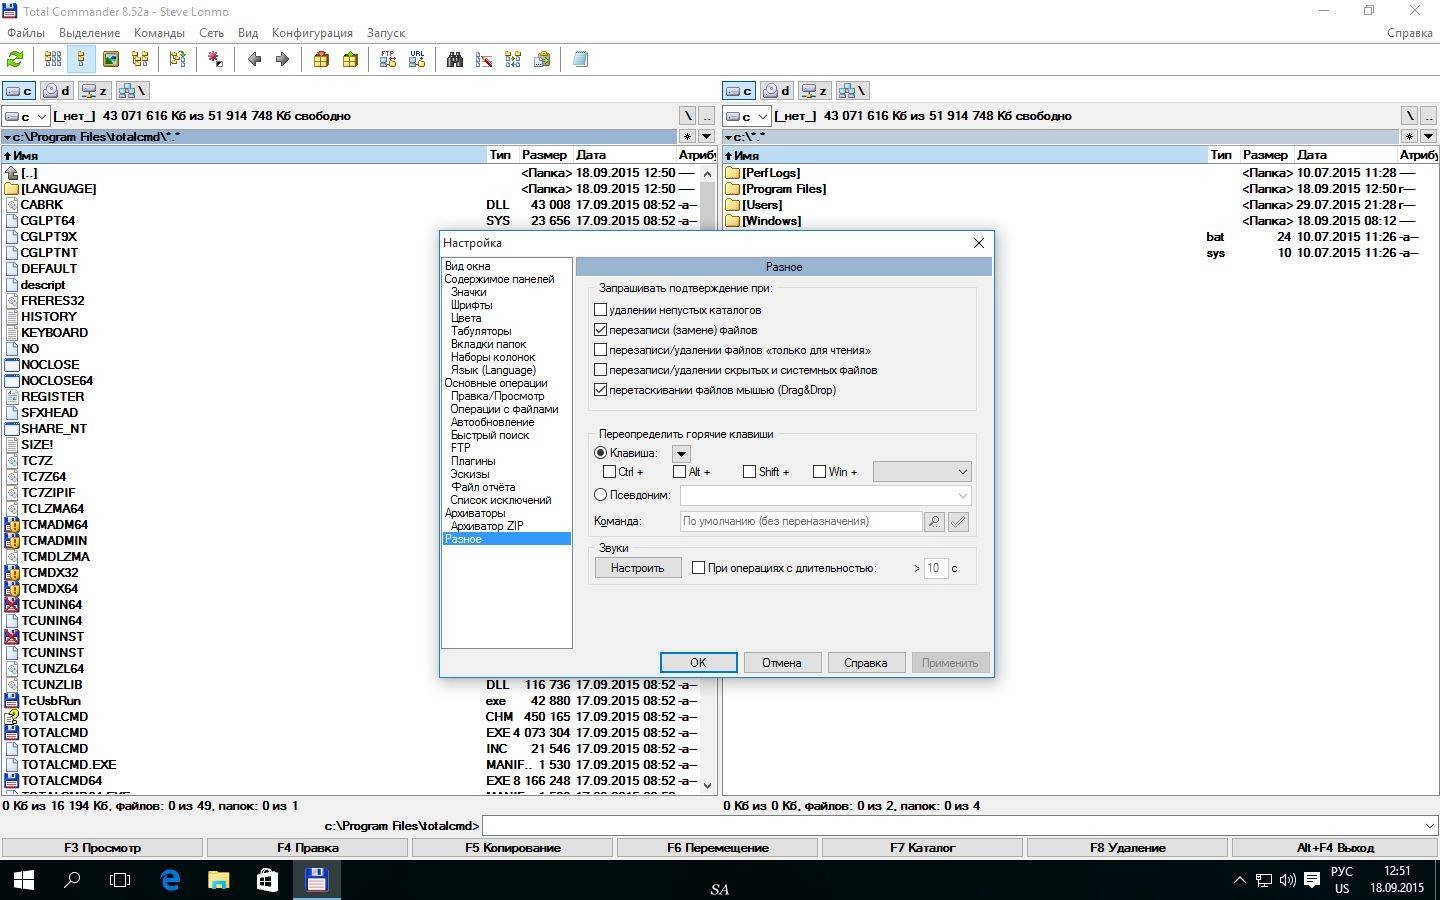Click OK in the Настройка dialog
This screenshot has height=900, width=1440.
(x=698, y=663)
